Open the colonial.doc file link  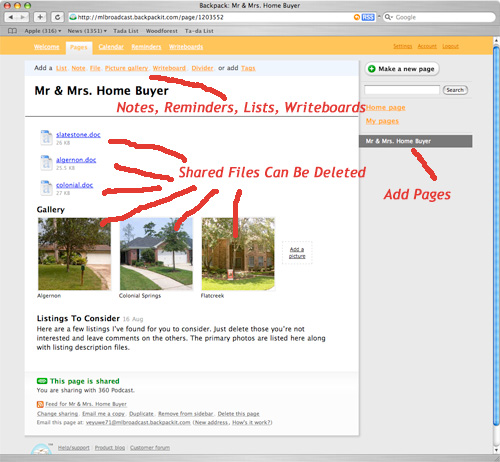point(74,185)
